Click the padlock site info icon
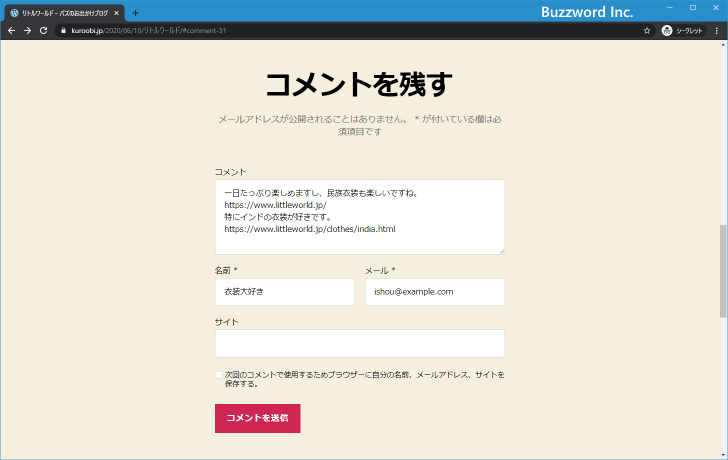 [63, 31]
